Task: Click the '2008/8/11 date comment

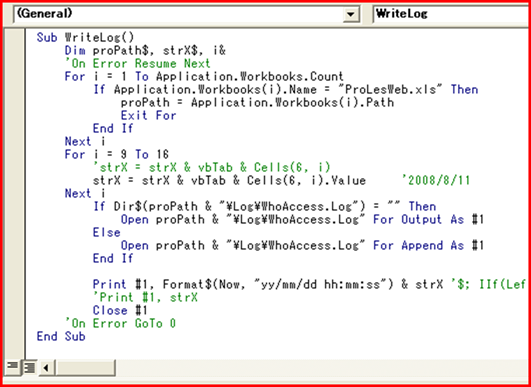Action: (x=436, y=180)
